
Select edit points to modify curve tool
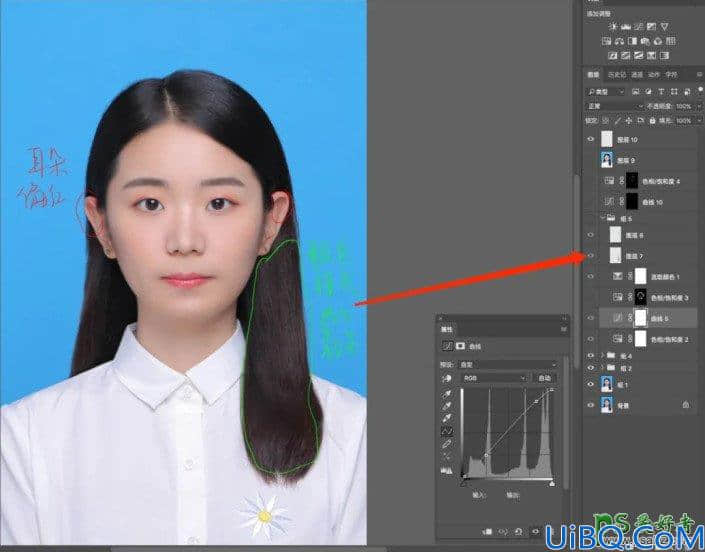point(447,432)
